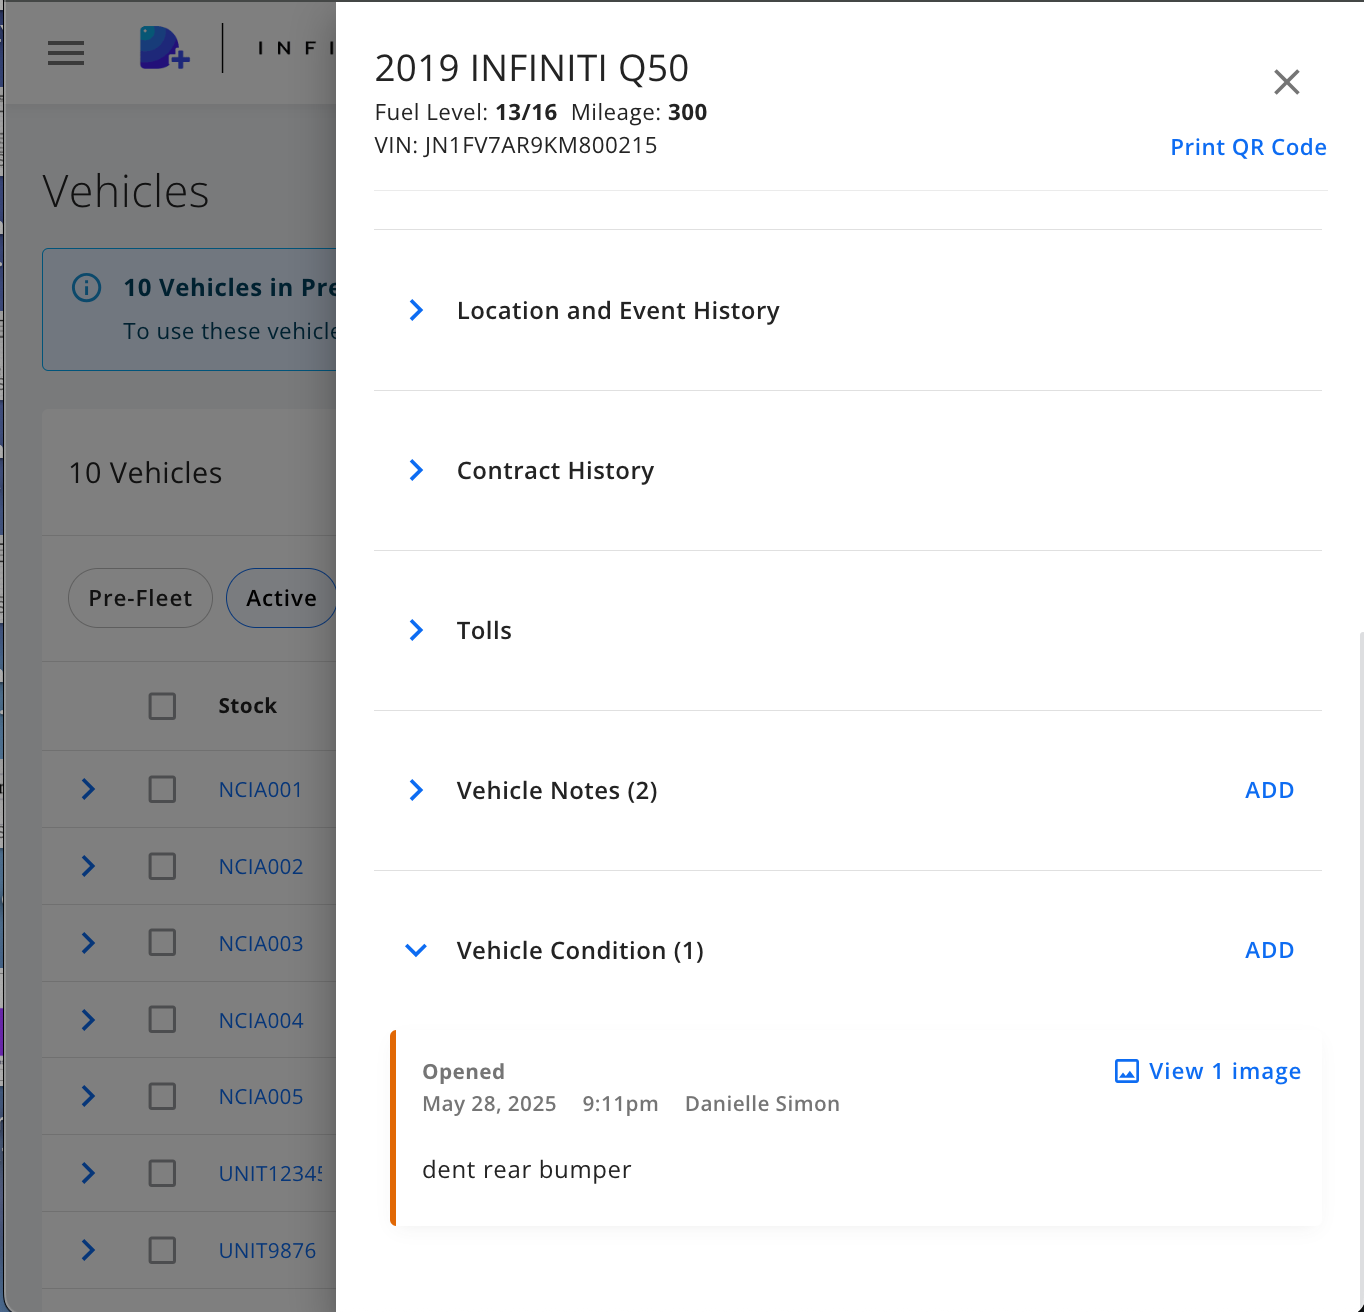This screenshot has width=1364, height=1312.
Task: Open the hamburger navigation menu
Action: [x=66, y=53]
